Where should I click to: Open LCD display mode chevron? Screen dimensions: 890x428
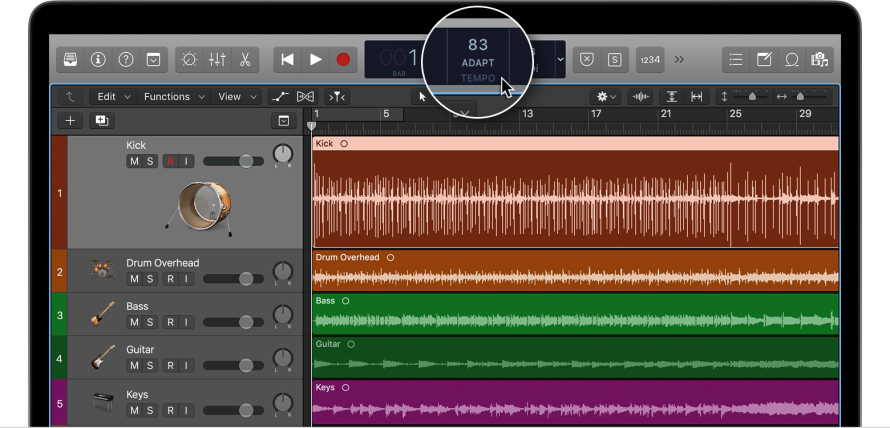point(560,60)
